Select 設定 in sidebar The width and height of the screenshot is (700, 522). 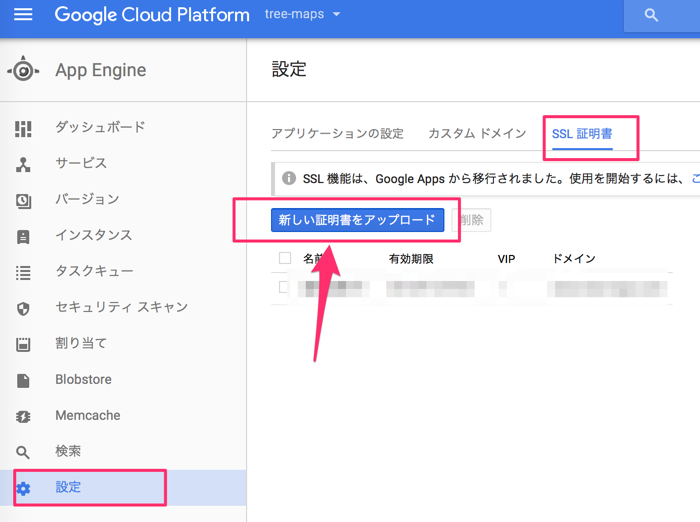123,488
